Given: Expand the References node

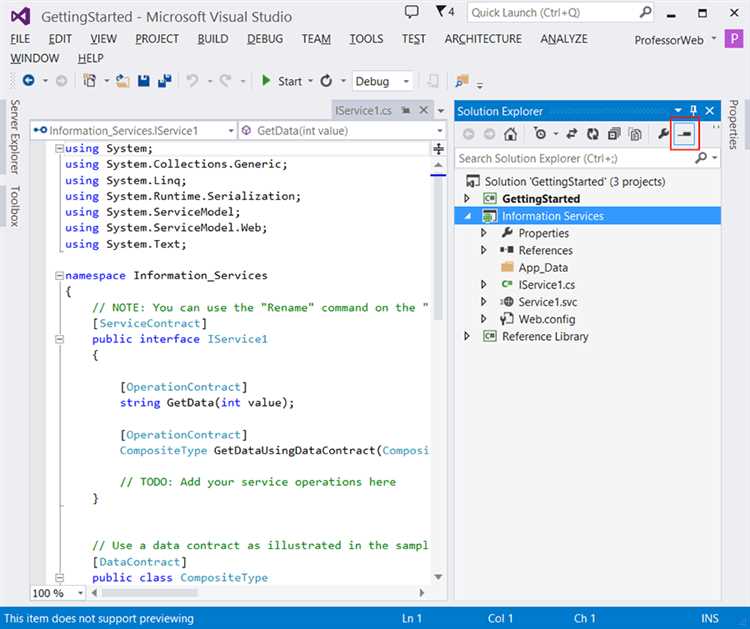Looking at the screenshot, I should pos(484,250).
